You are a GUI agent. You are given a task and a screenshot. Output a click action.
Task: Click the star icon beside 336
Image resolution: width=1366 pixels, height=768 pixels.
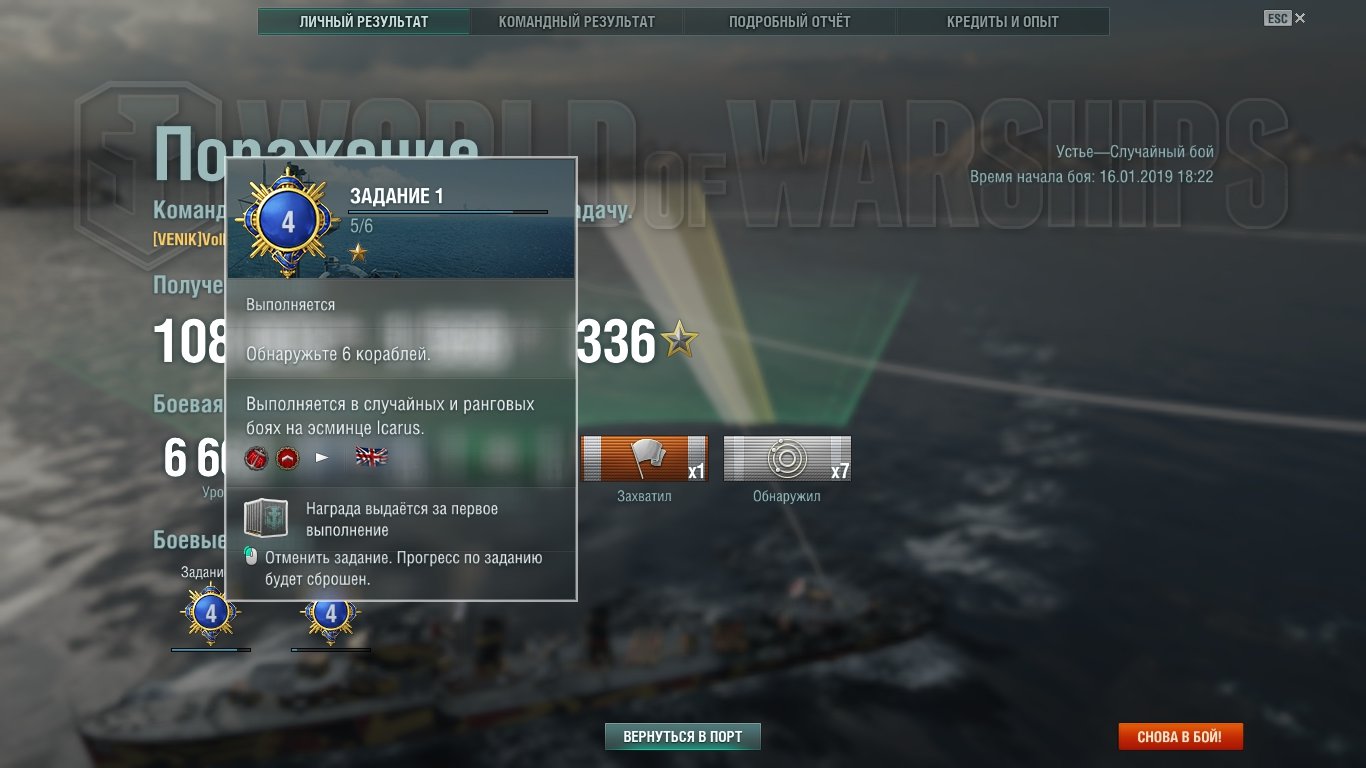pyautogui.click(x=680, y=341)
